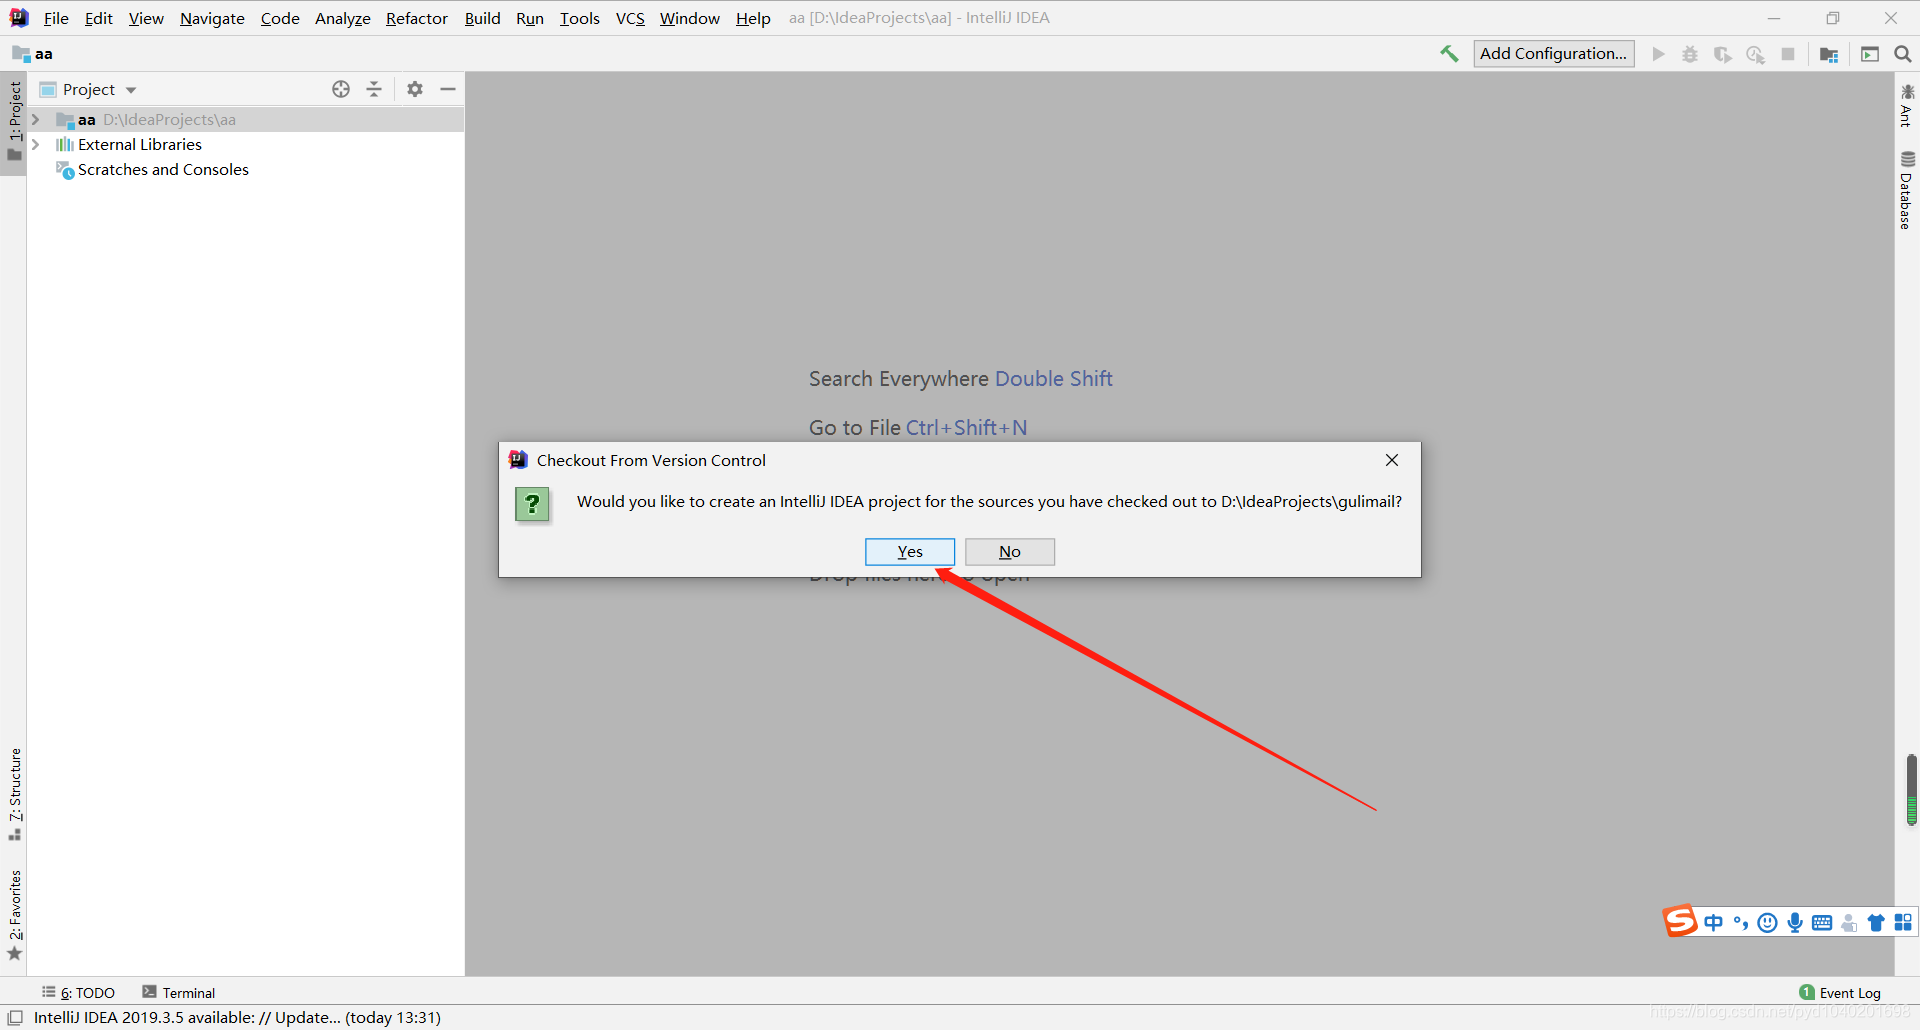
Task: Close the Checkout From Version Control dialog
Action: (x=1392, y=460)
